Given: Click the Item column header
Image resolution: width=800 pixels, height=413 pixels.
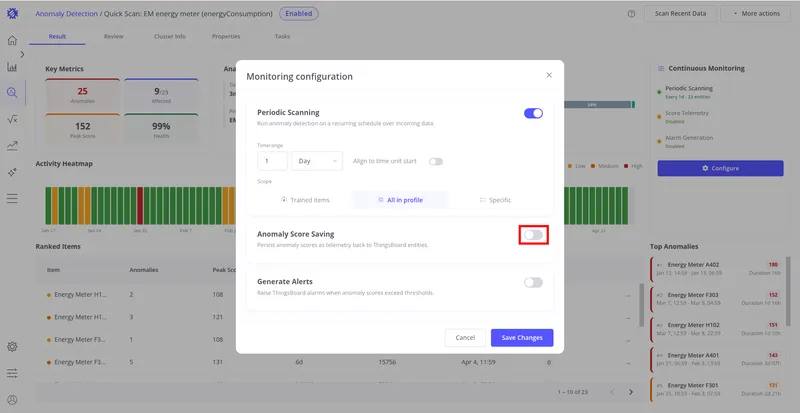Looking at the screenshot, I should tap(53, 270).
